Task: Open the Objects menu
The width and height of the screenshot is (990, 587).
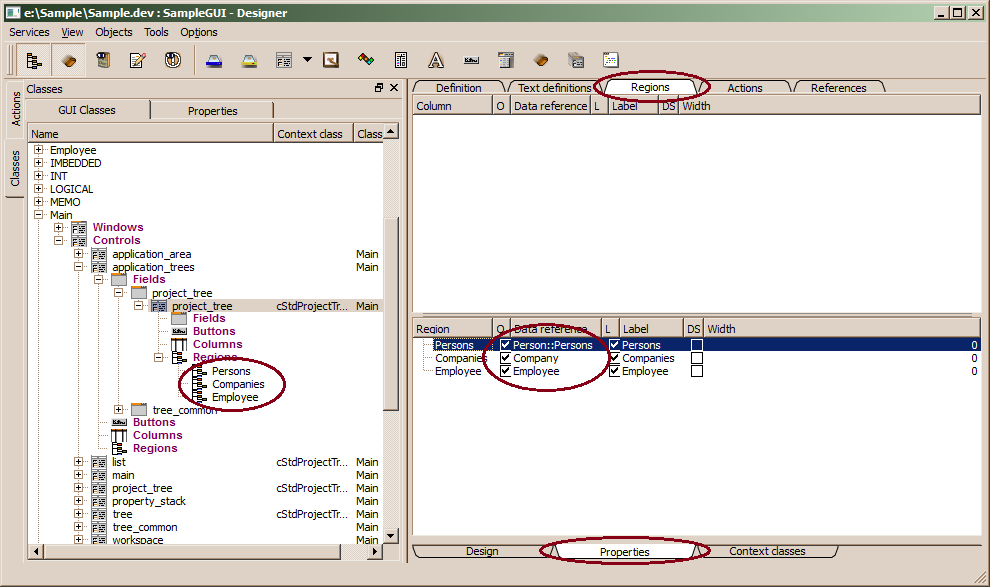Action: (113, 32)
